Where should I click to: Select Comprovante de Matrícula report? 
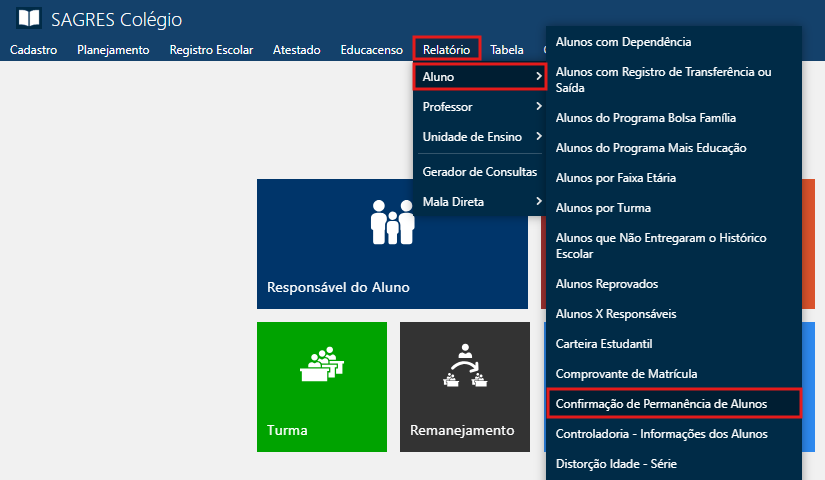pyautogui.click(x=626, y=374)
